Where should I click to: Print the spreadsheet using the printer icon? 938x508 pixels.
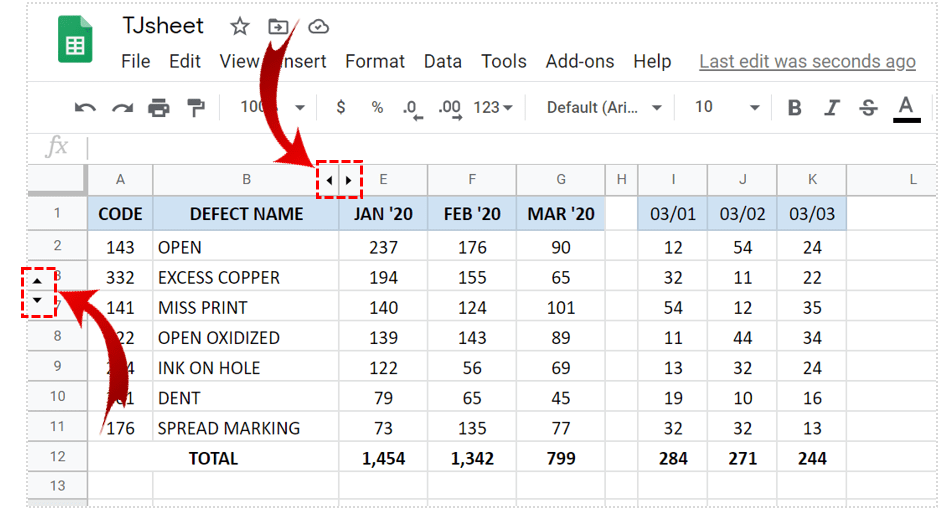pos(159,108)
